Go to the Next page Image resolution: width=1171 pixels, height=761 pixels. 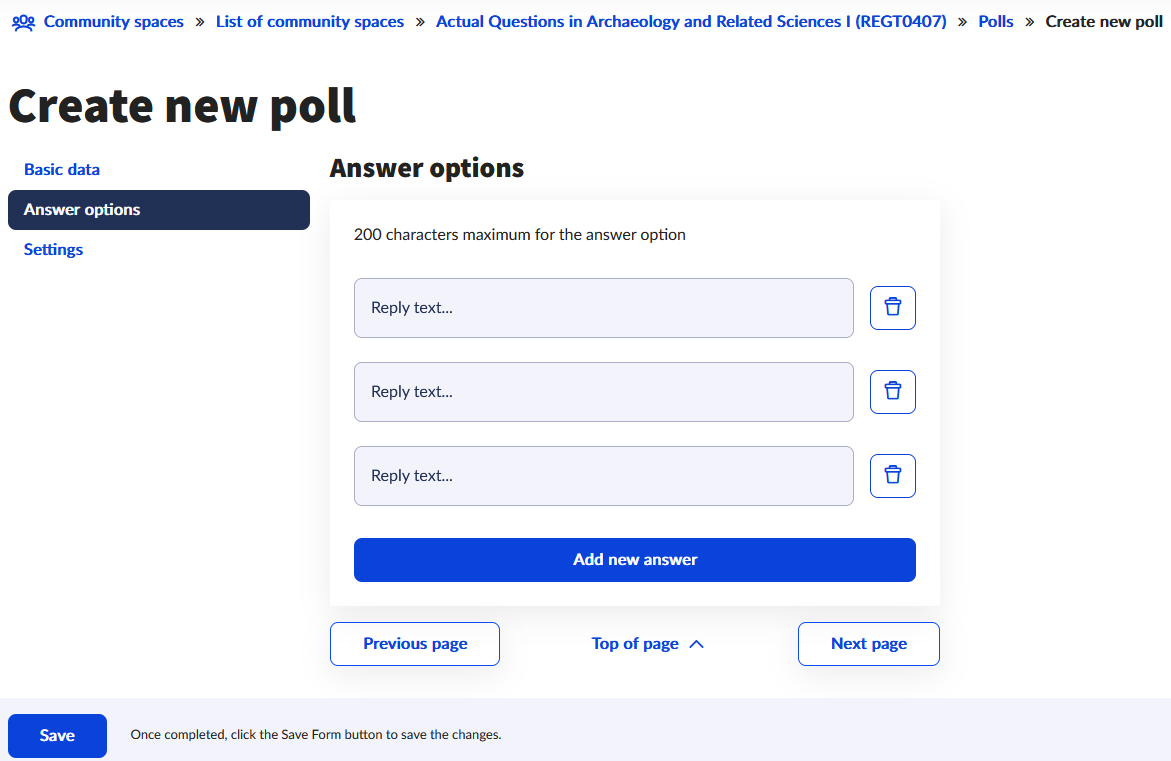[869, 644]
